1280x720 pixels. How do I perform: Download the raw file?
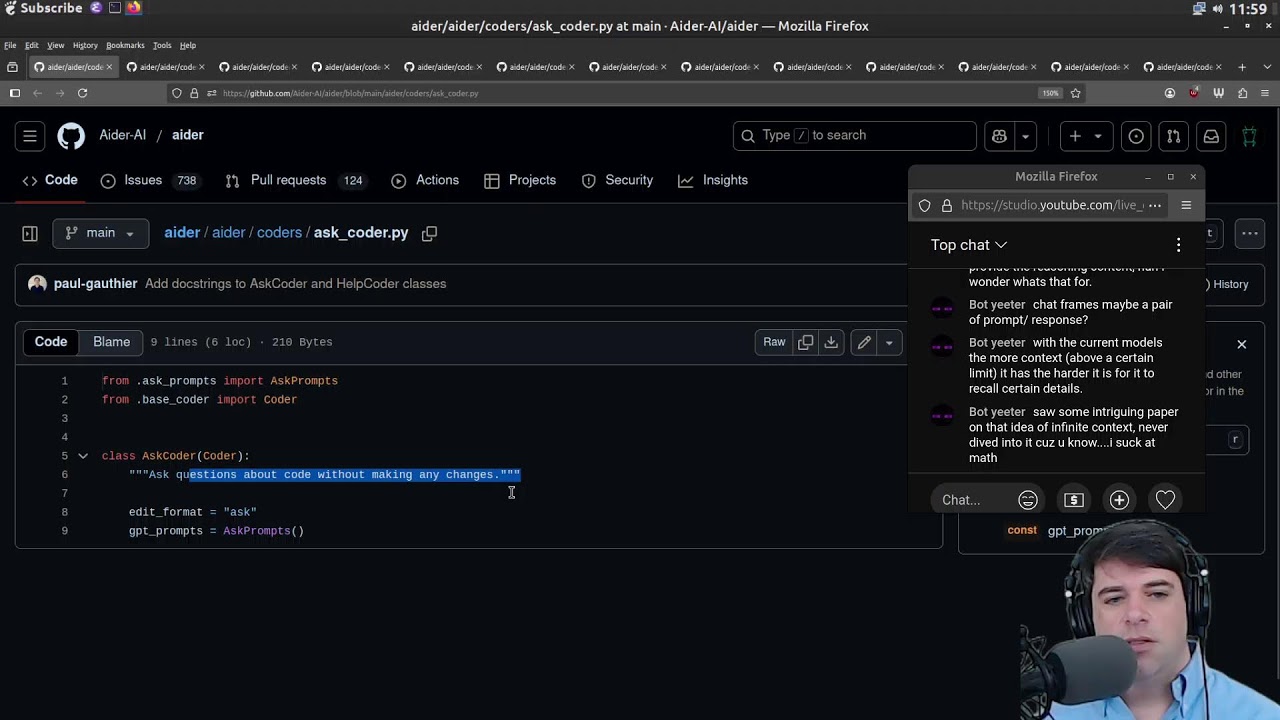pyautogui.click(x=831, y=342)
